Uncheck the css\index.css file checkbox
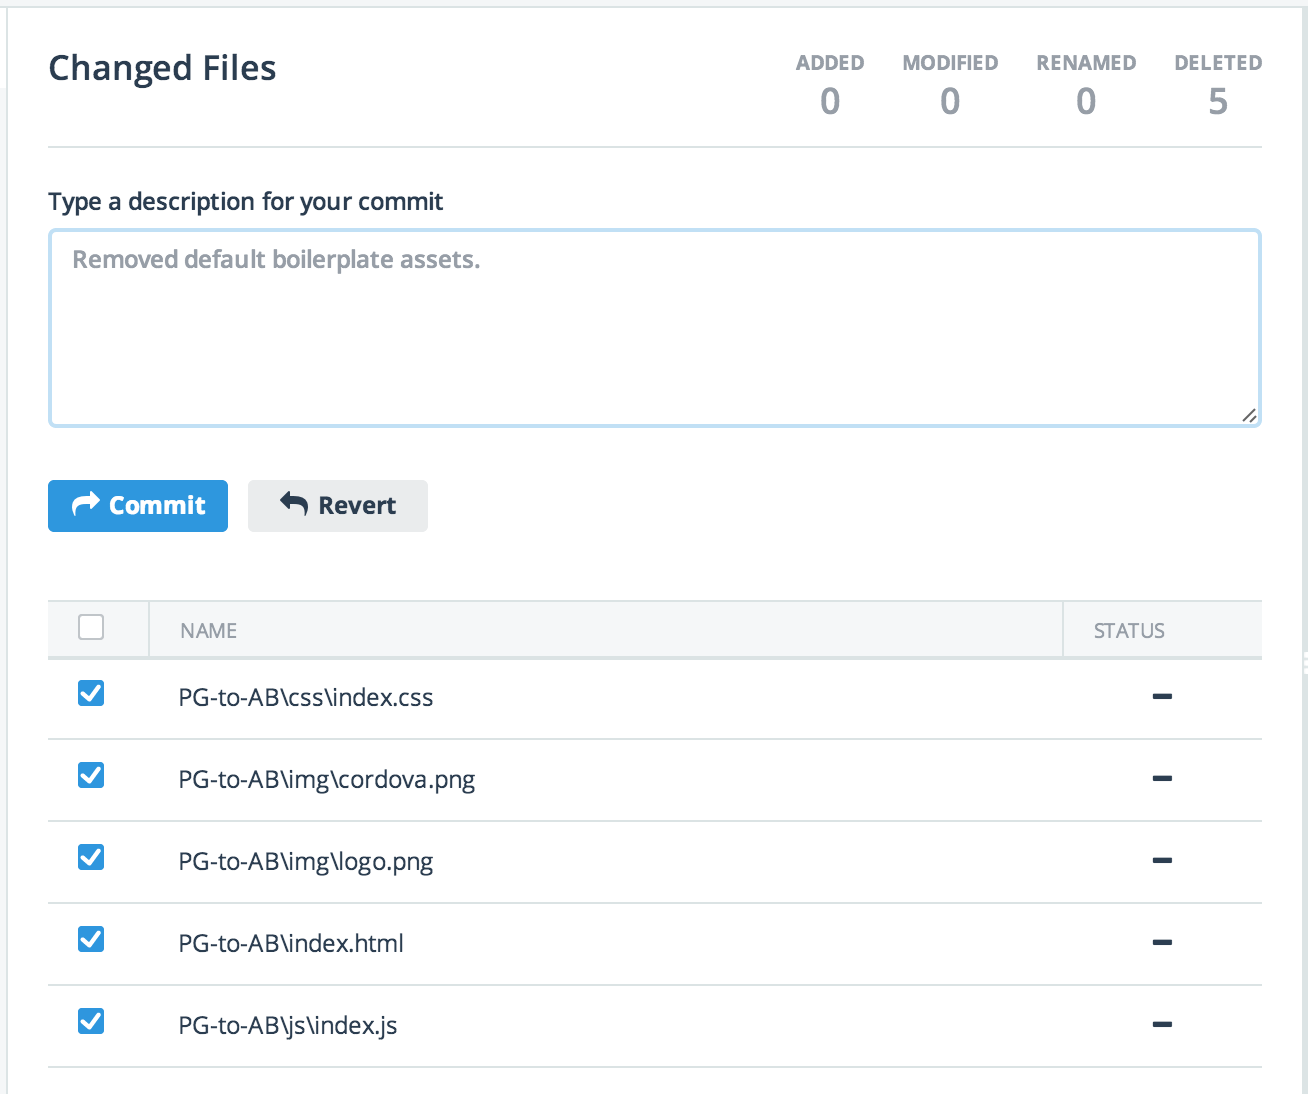The width and height of the screenshot is (1308, 1094). coord(91,693)
